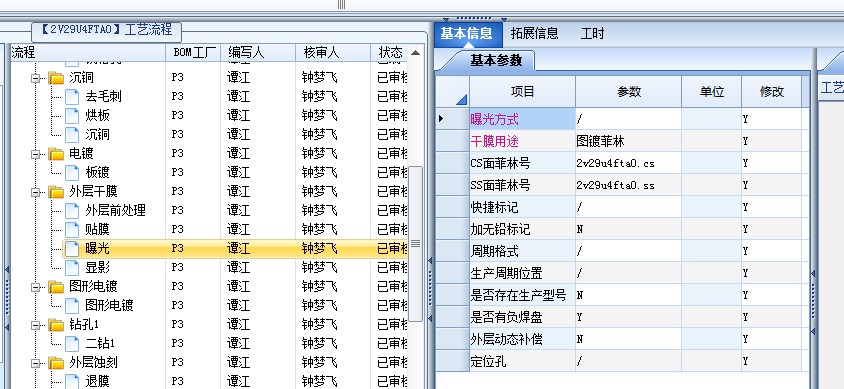Click the 项目 column header
844x389 pixels.
pos(522,91)
